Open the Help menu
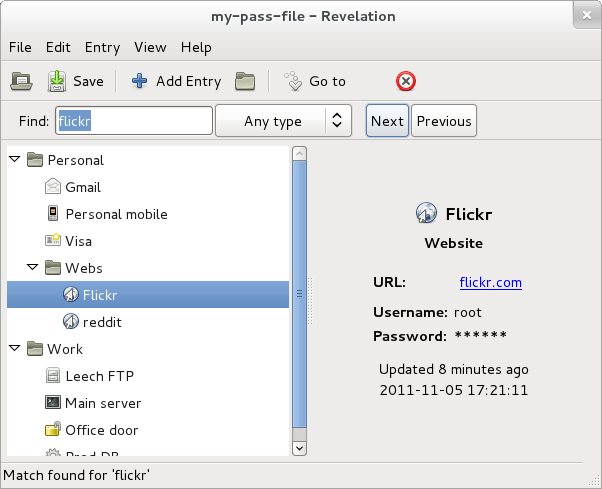602x489 pixels. (196, 47)
